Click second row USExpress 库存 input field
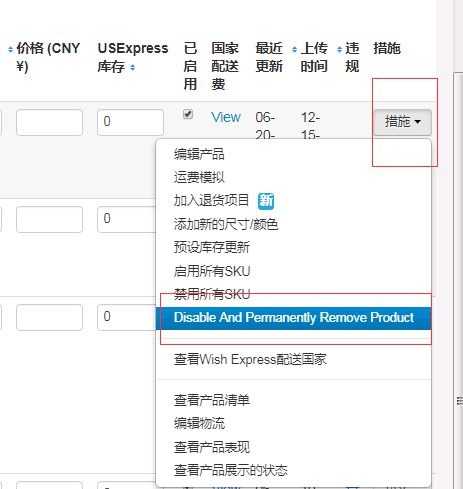The image size is (463, 489). point(127,219)
